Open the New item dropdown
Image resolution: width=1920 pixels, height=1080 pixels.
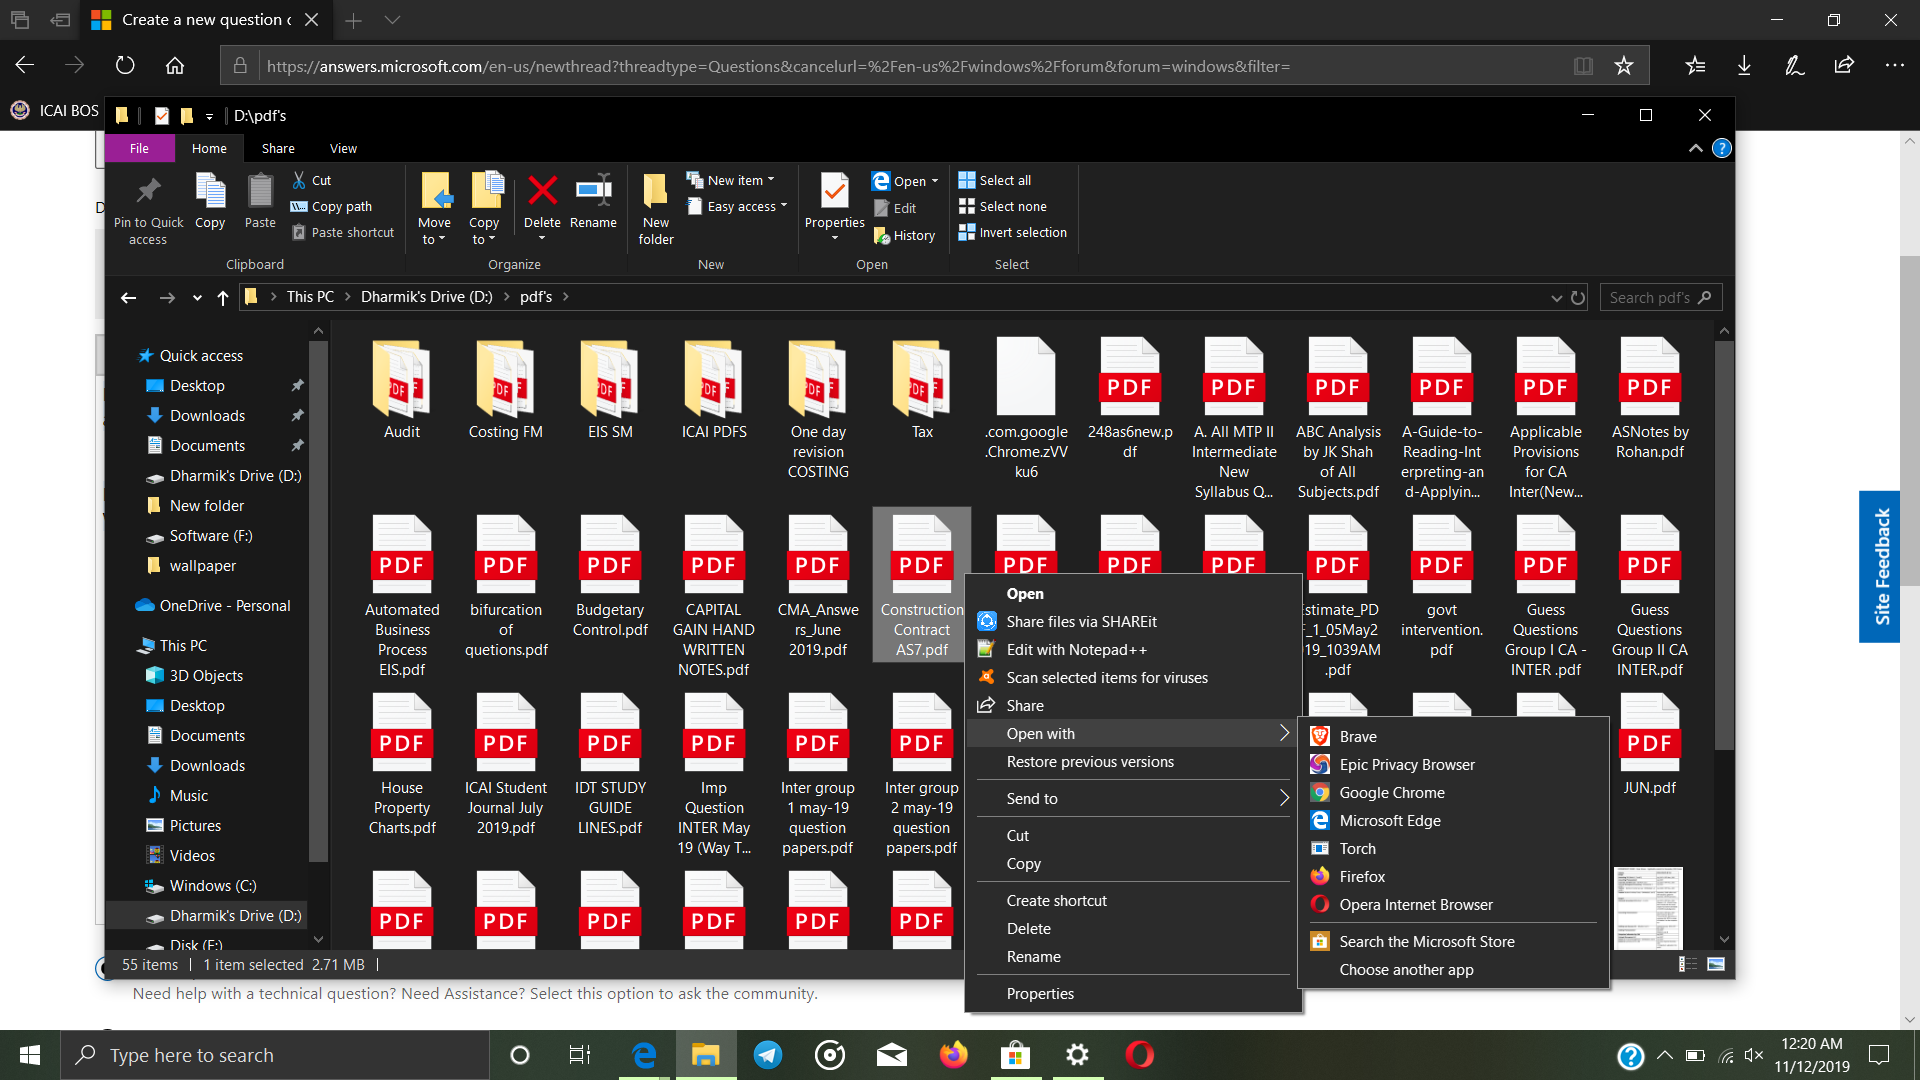click(731, 180)
